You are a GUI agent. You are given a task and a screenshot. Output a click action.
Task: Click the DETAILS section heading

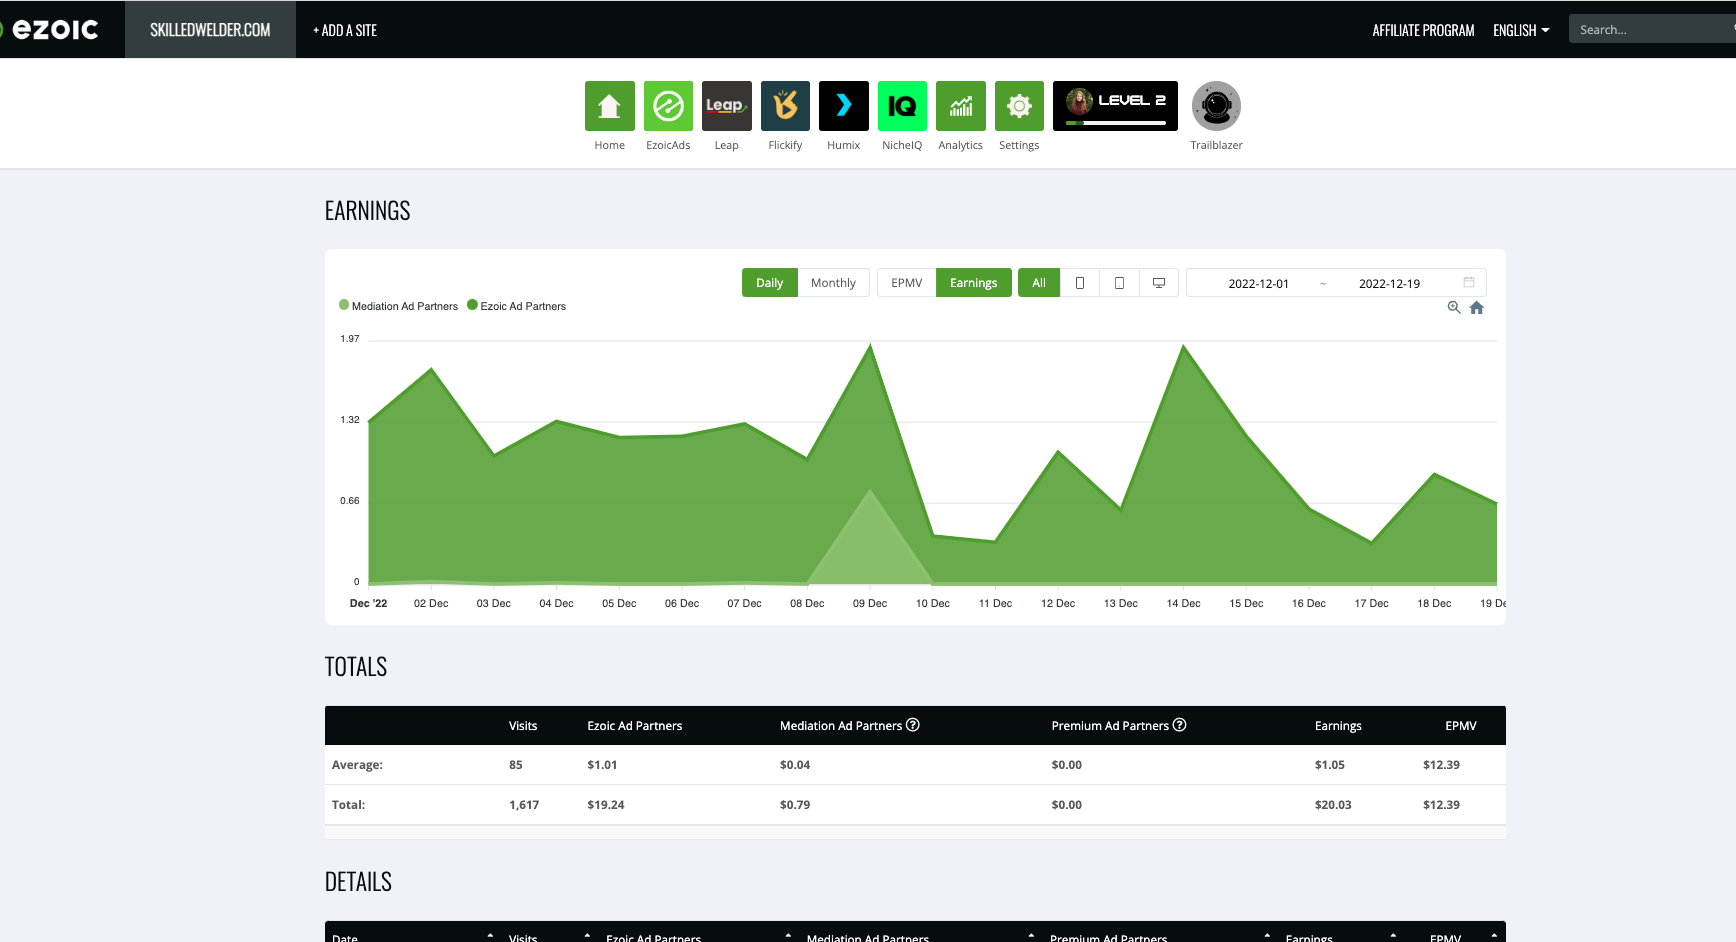[x=358, y=882]
